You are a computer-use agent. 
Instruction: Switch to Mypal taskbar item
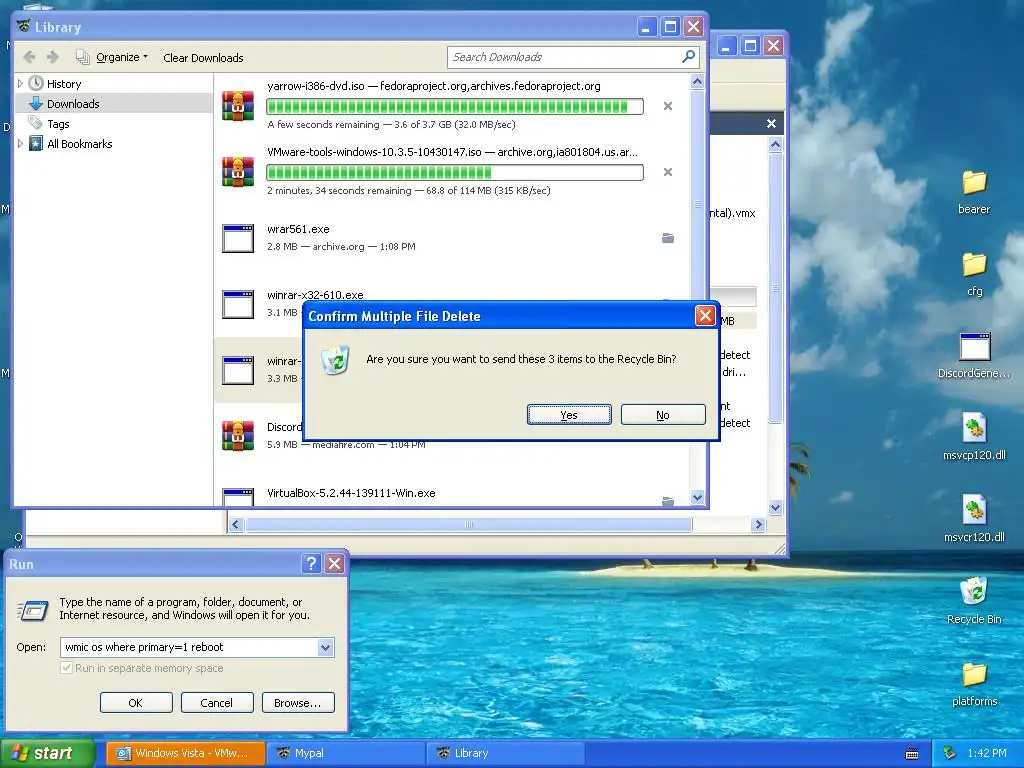(346, 753)
